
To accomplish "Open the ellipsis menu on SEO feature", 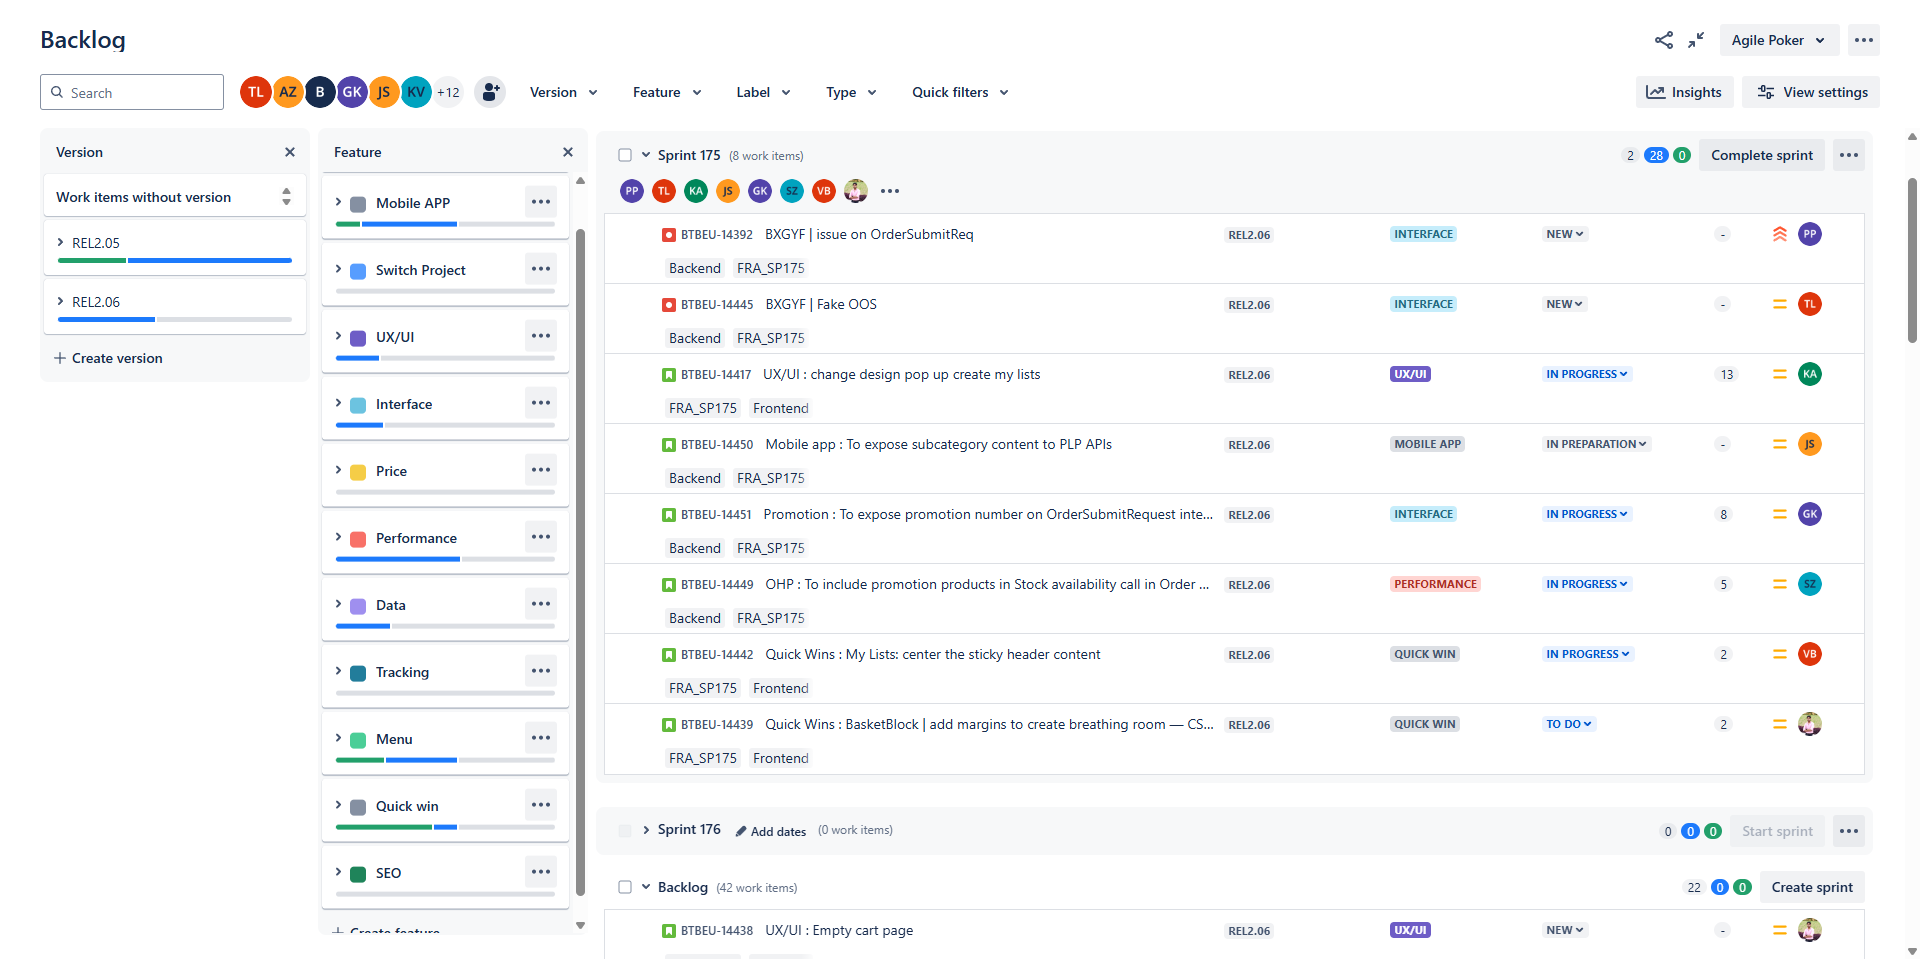I will click(x=541, y=871).
